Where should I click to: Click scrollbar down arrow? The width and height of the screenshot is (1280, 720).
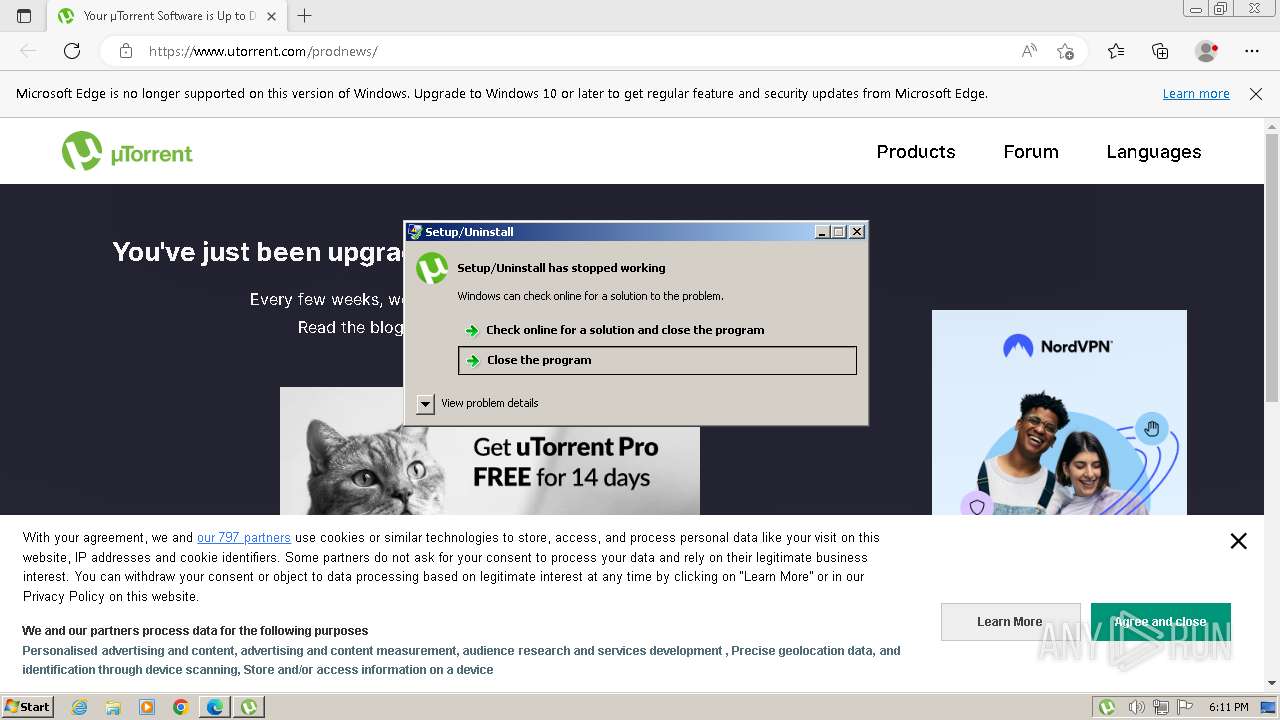pyautogui.click(x=1272, y=684)
